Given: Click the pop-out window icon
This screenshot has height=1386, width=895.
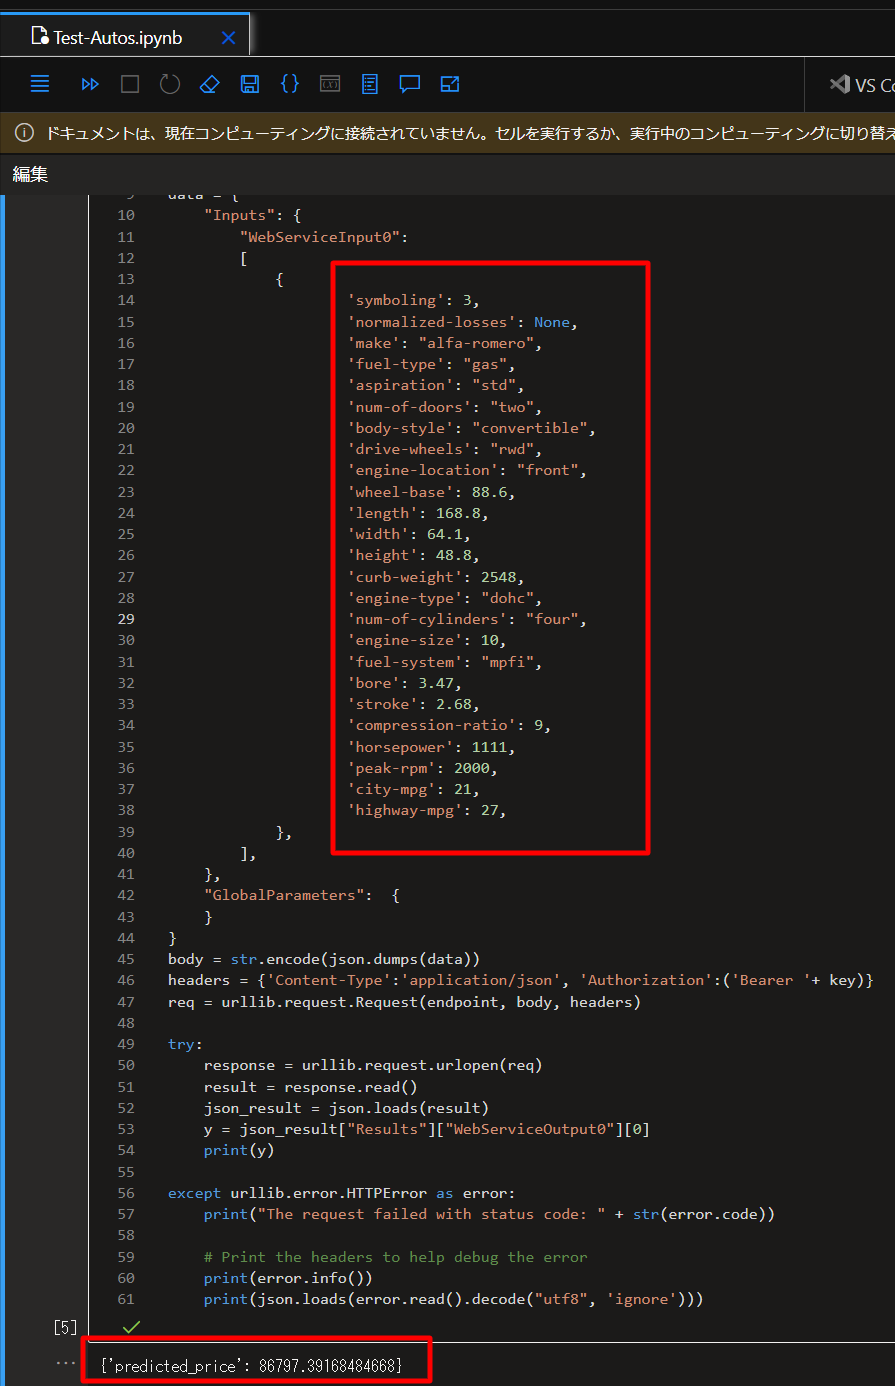Looking at the screenshot, I should pyautogui.click(x=450, y=84).
